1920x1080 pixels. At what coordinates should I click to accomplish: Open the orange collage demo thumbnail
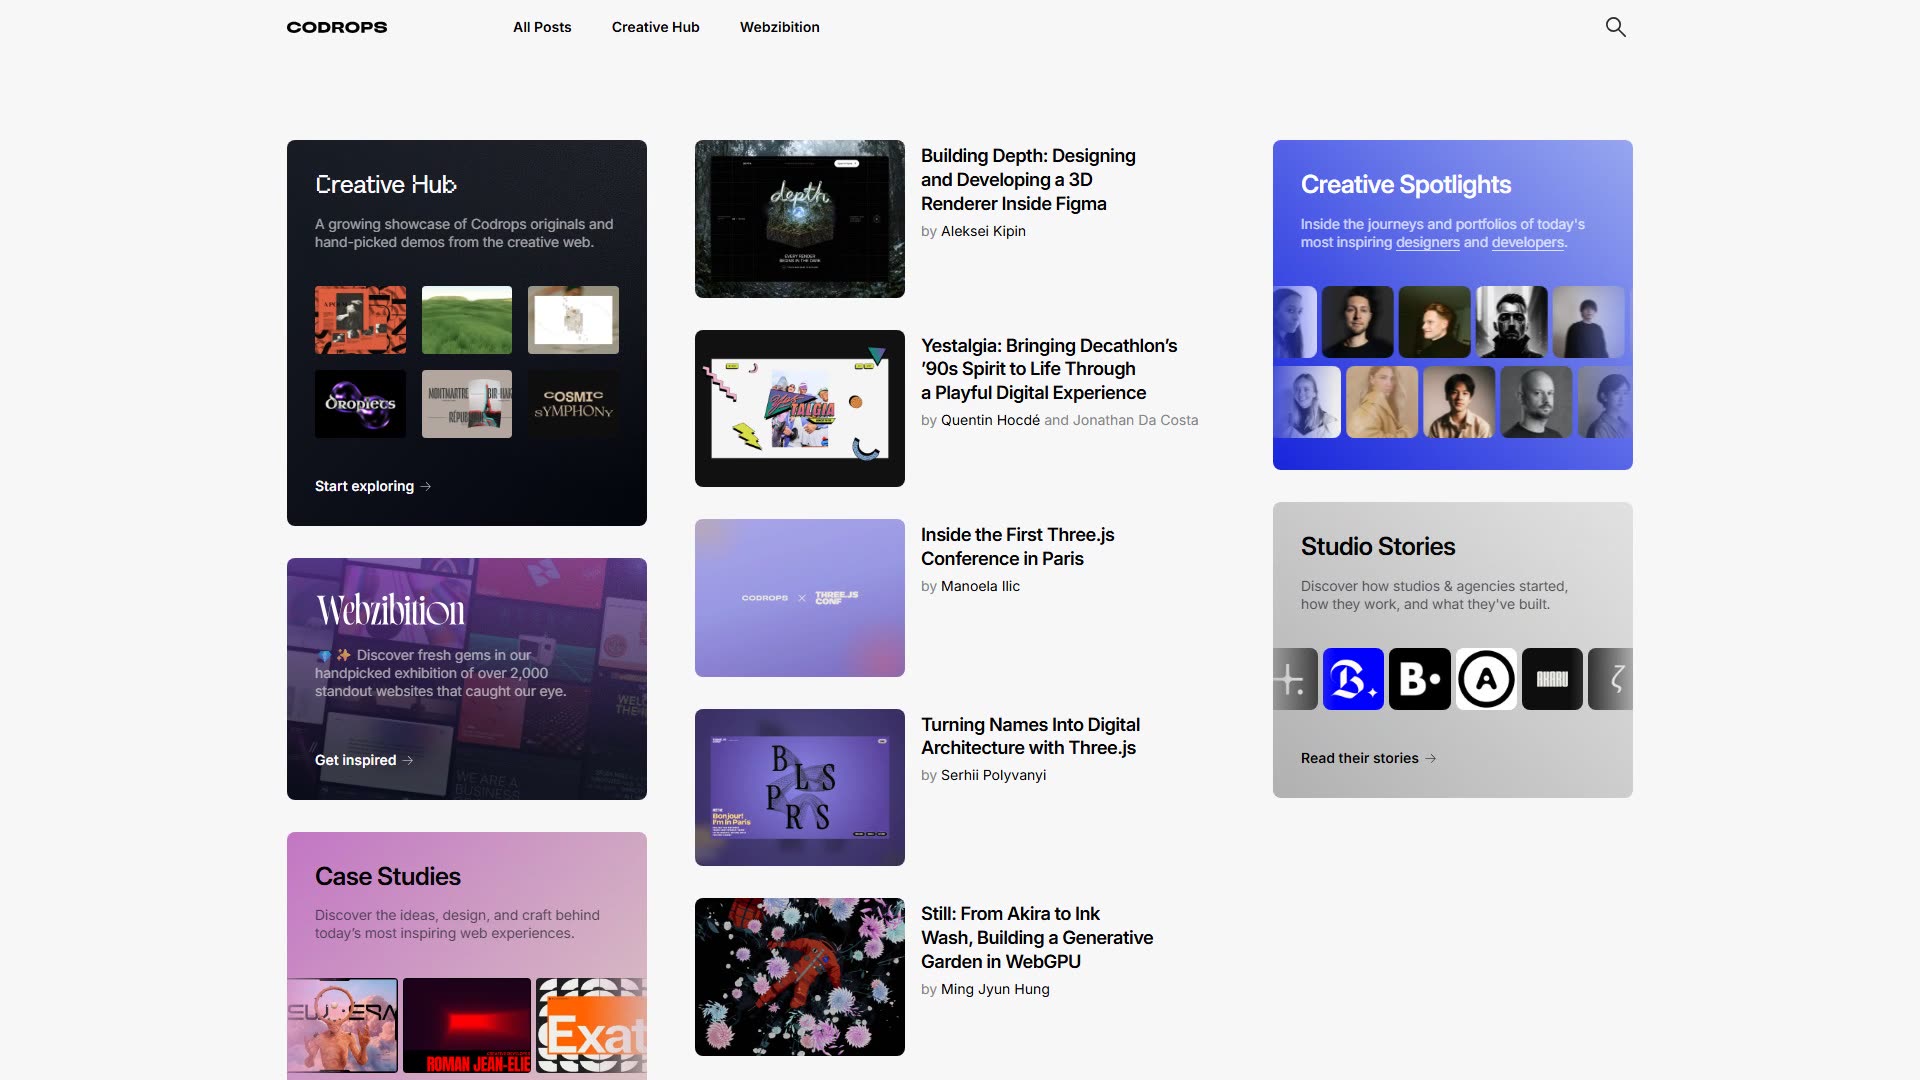point(360,320)
